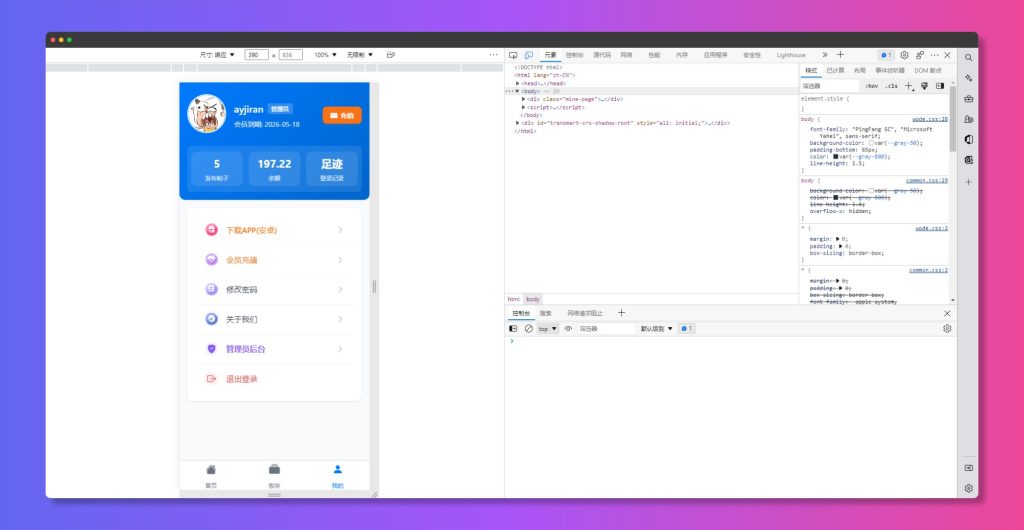Switch to the 已计算 computed styles tab
This screenshot has height=530, width=1024.
(x=835, y=71)
